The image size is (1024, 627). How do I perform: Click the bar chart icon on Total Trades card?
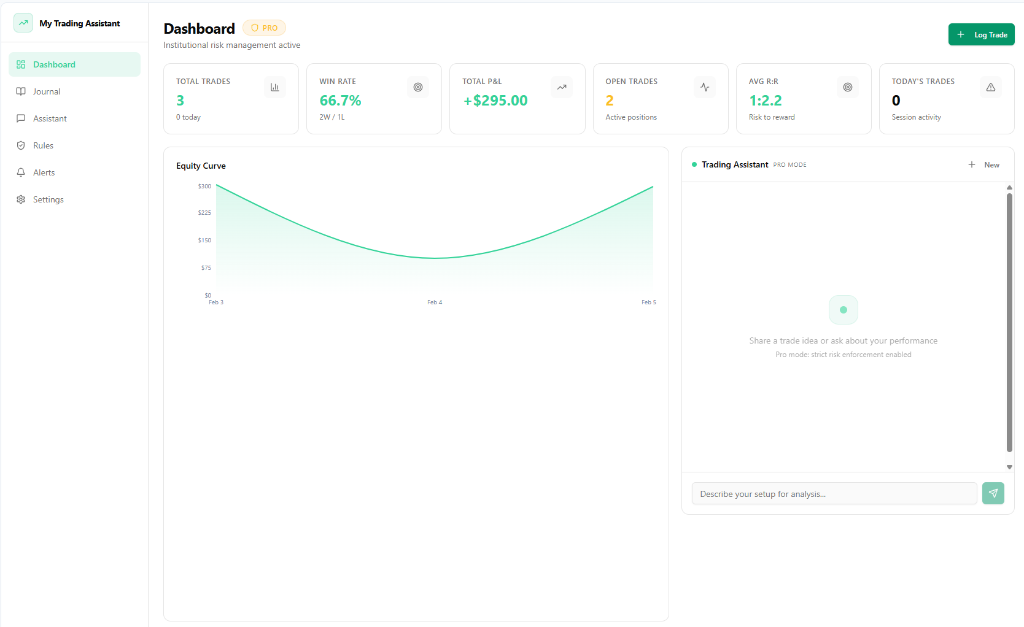[275, 88]
